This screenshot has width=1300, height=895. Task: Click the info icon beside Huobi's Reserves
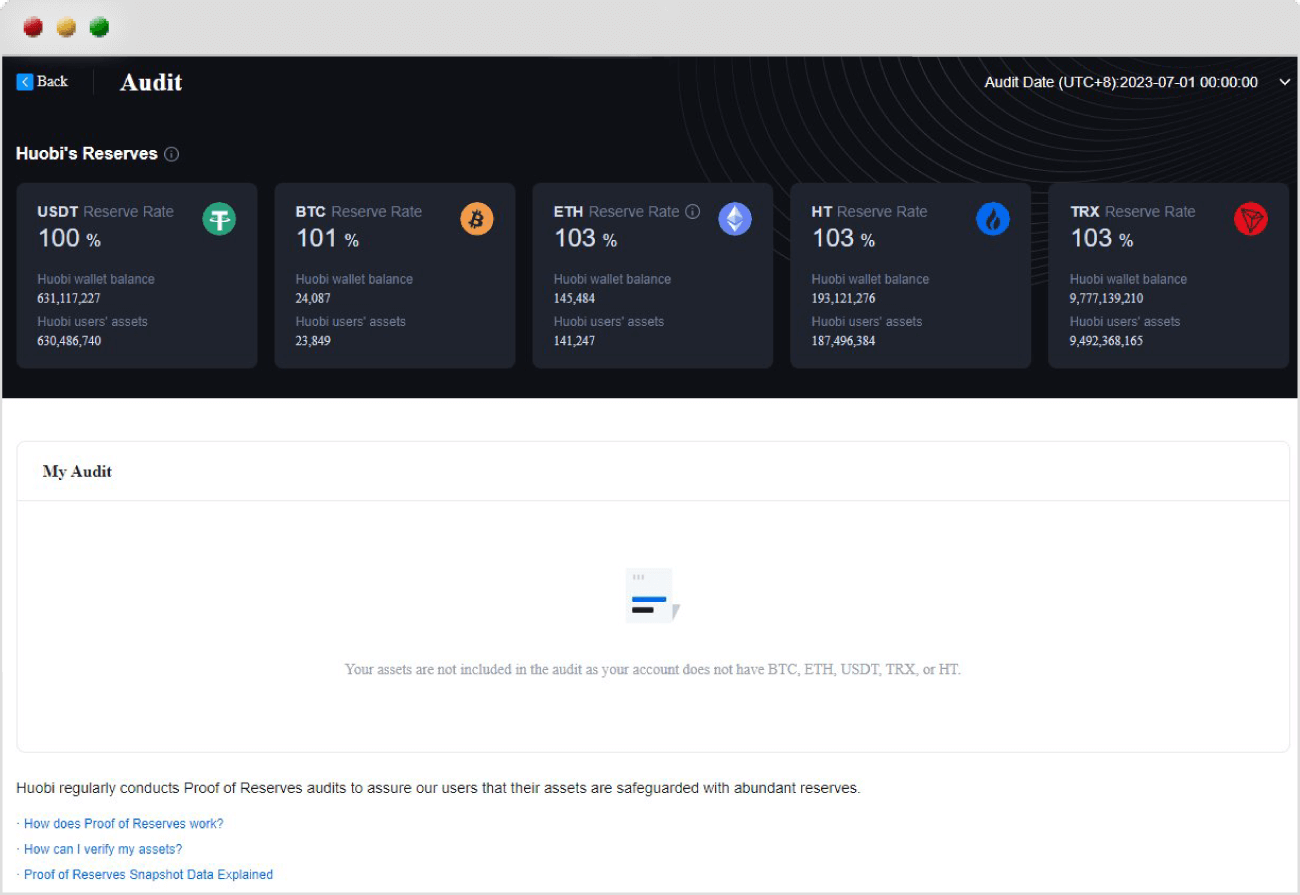[171, 154]
